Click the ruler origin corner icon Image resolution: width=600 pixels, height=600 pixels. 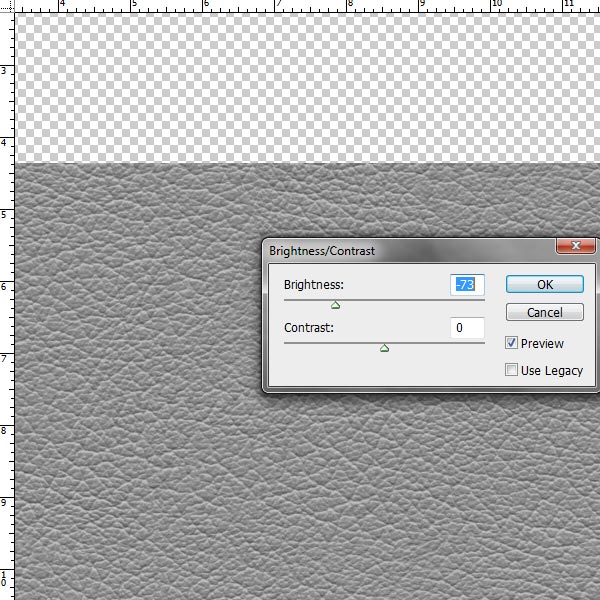[x=7, y=6]
